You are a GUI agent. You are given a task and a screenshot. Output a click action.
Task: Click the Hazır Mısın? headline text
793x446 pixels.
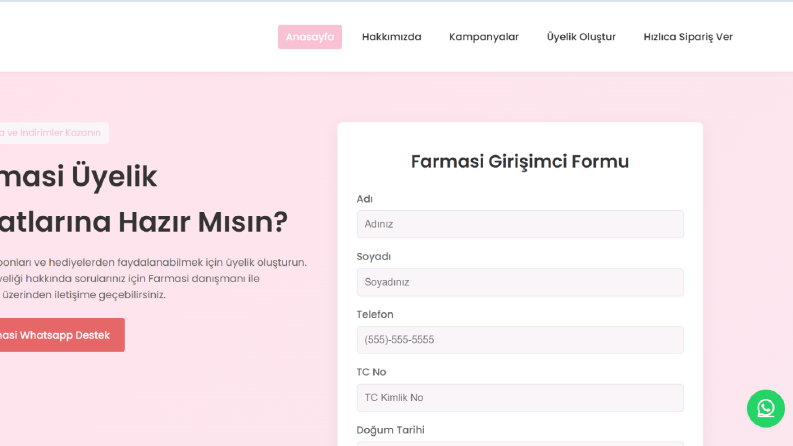[x=203, y=222]
